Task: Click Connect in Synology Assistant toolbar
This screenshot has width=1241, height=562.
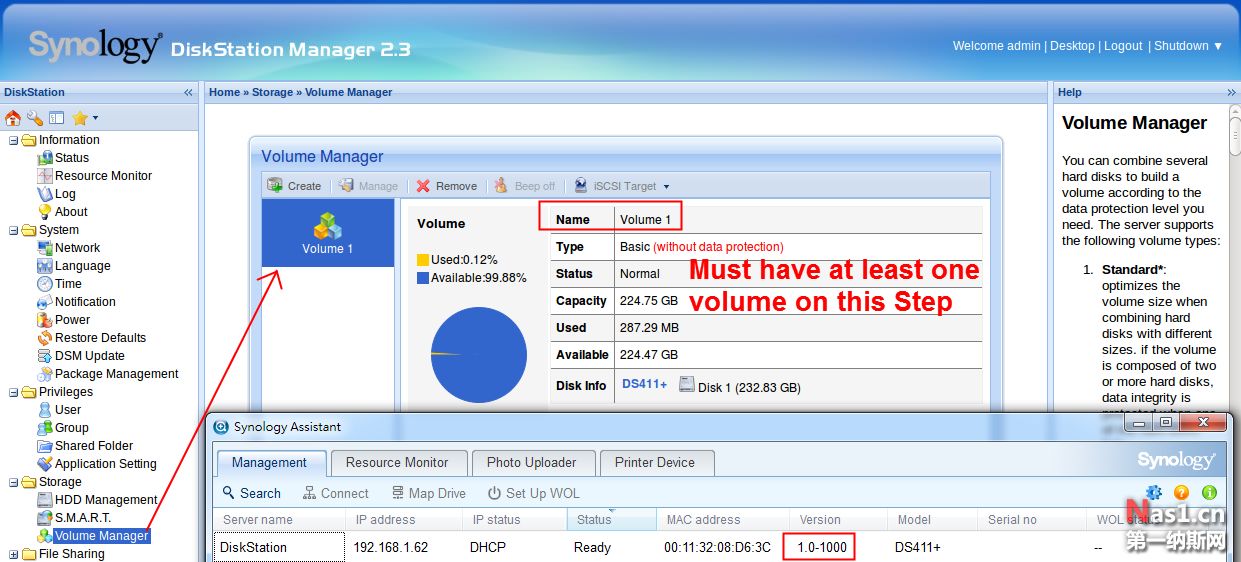Action: [335, 493]
